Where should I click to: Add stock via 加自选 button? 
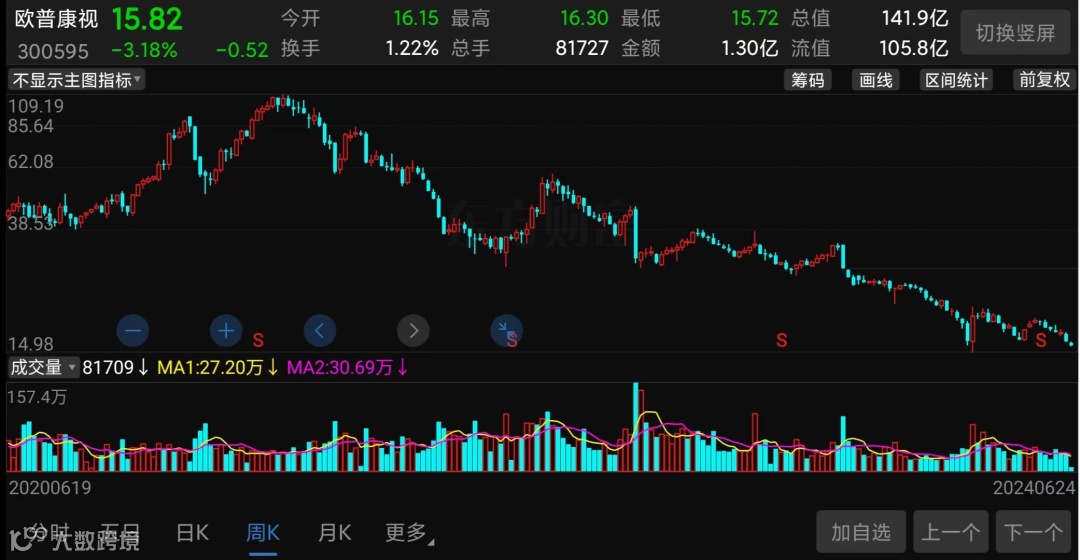(x=861, y=532)
